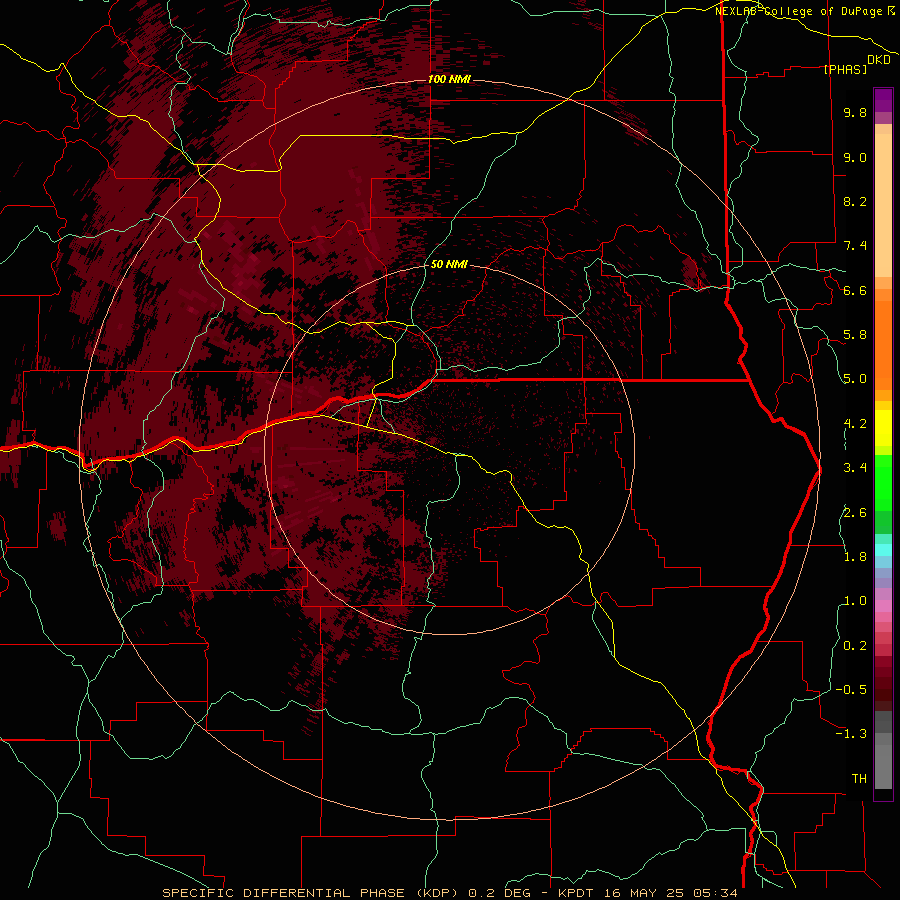
Task: Pick the cyan band of the color bar
Action: click(883, 550)
